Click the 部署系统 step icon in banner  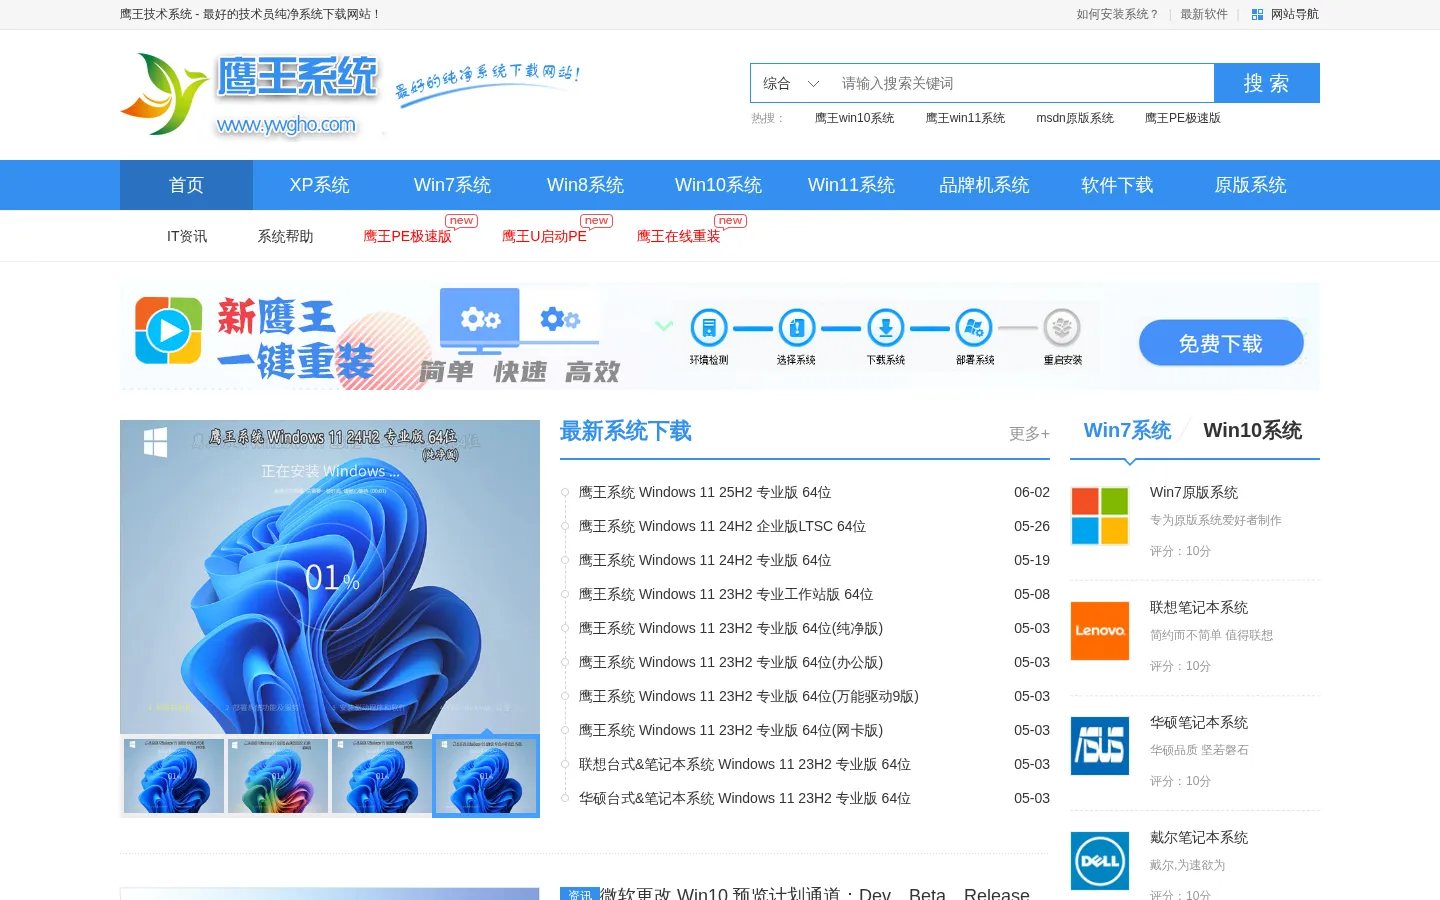(974, 328)
